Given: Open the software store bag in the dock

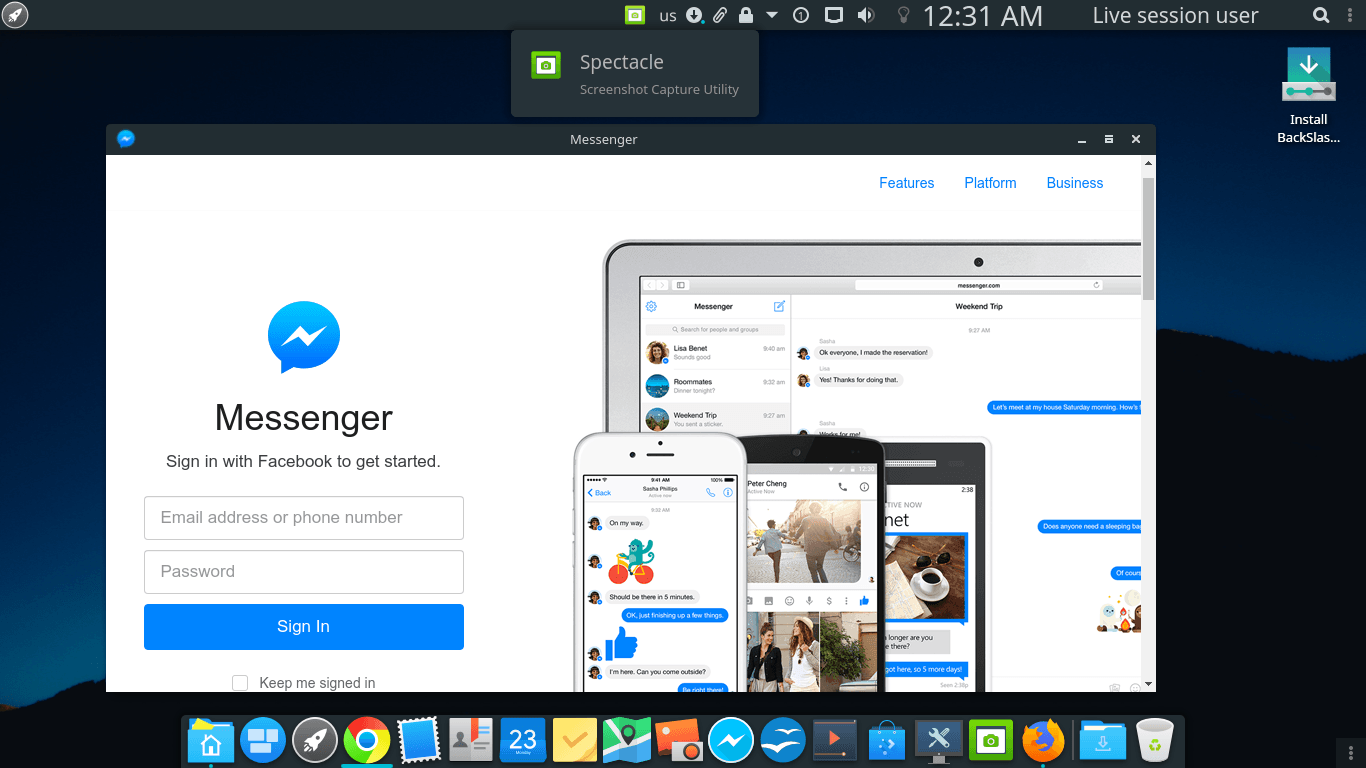Looking at the screenshot, I should coord(887,741).
